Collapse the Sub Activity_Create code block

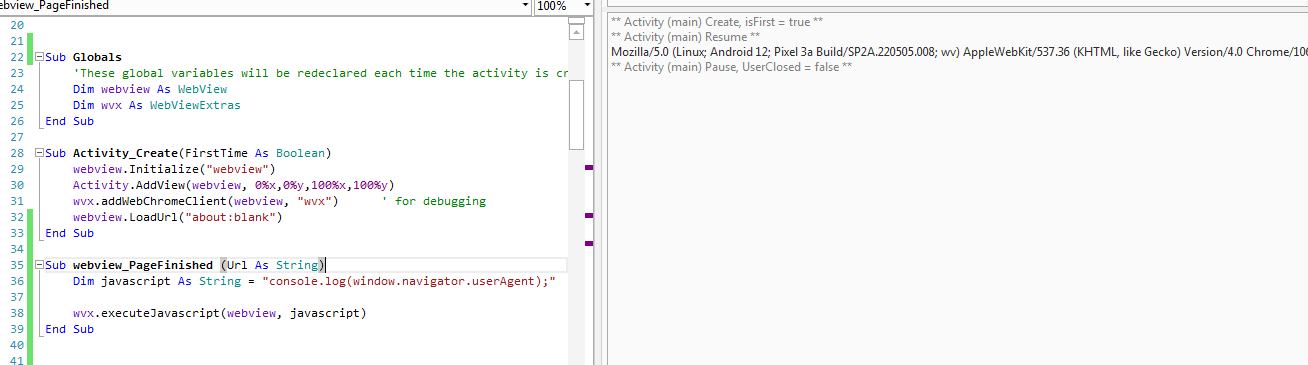(39, 153)
